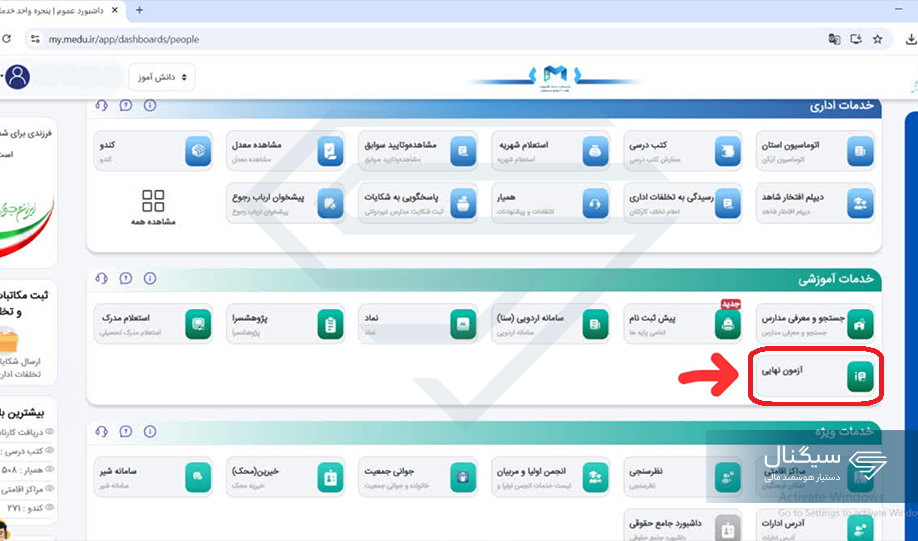Click info icon in خدمات ویژه header
The image size is (918, 541).
click(x=150, y=432)
